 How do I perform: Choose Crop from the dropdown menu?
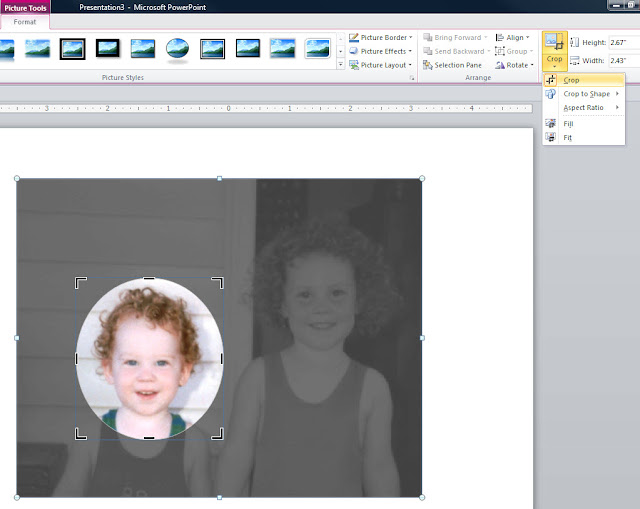(x=571, y=80)
